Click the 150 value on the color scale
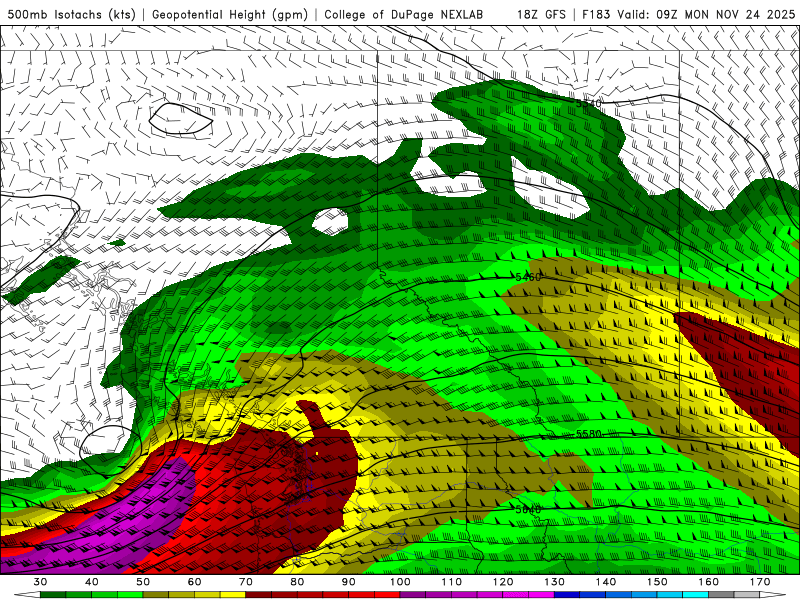 [x=657, y=582]
